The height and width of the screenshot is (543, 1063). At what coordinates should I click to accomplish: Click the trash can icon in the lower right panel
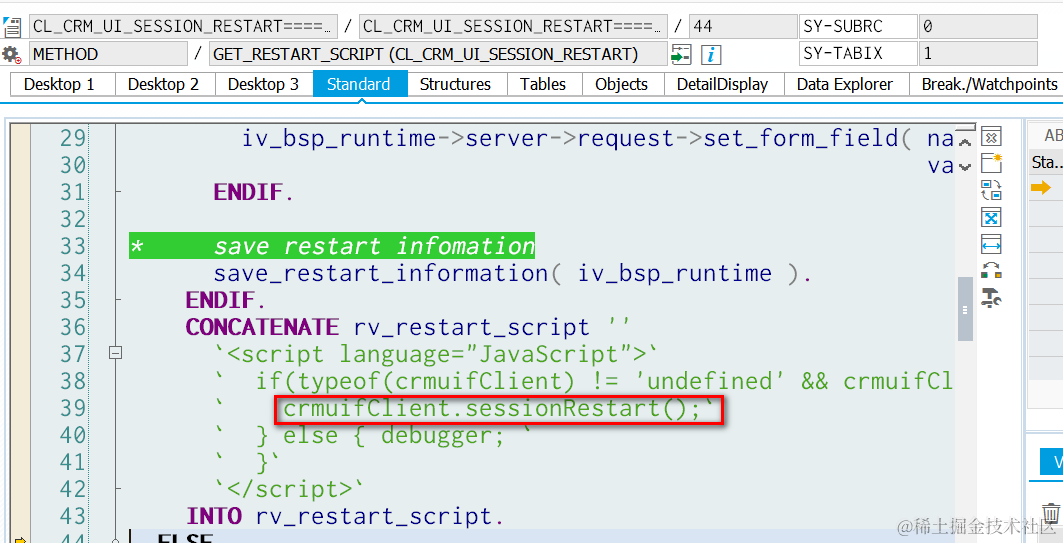[1051, 512]
